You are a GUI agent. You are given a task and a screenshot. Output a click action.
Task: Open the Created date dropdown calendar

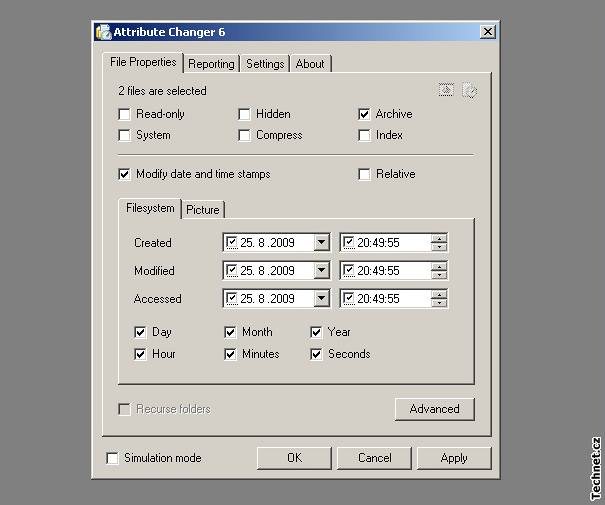[x=320, y=243]
